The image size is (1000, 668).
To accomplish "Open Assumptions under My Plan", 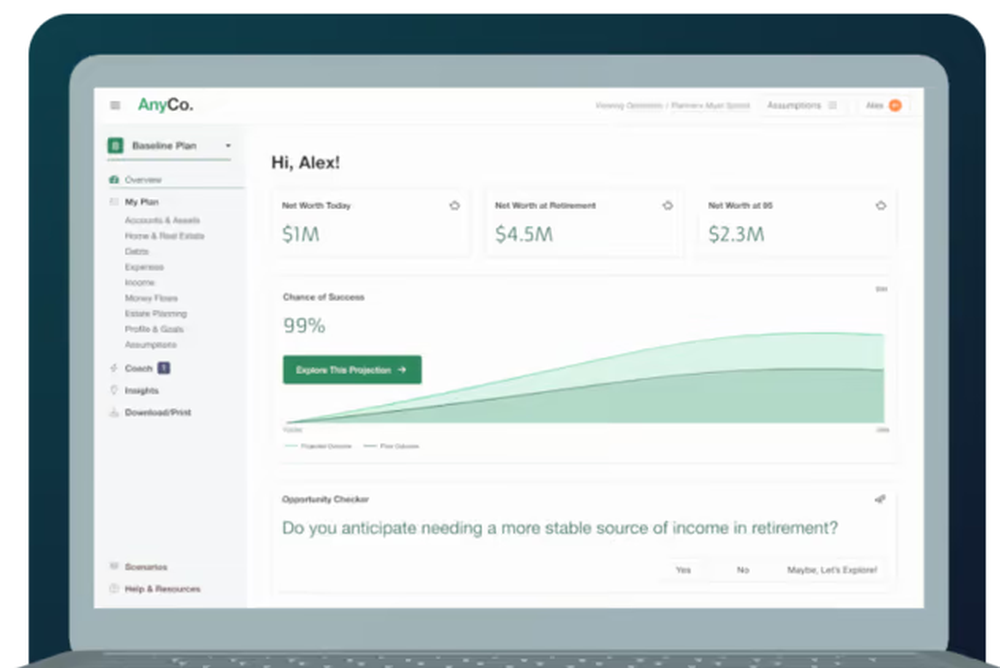I will point(151,345).
